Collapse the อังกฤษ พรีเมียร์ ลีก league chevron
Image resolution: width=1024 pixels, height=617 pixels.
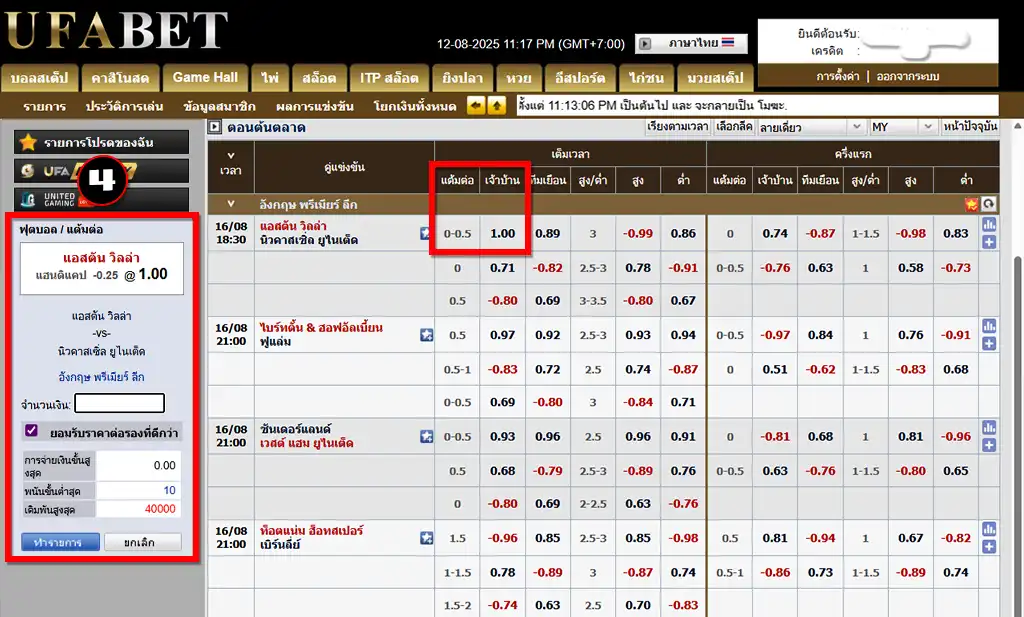pos(231,204)
